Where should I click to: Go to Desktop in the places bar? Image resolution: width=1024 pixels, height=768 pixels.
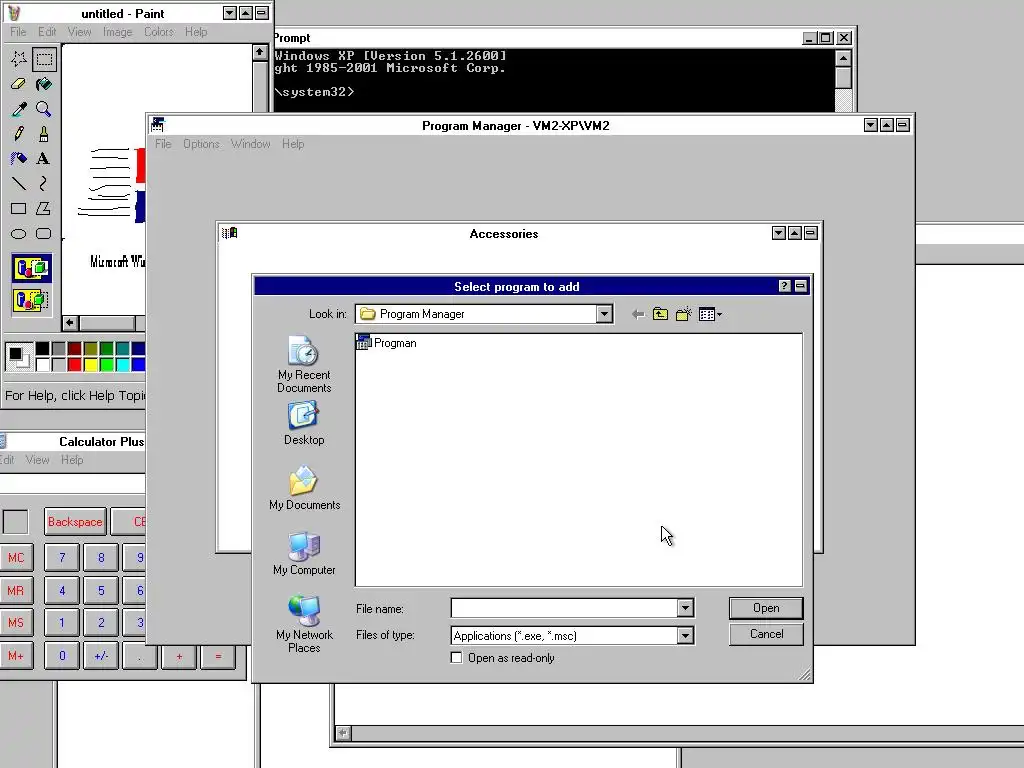(304, 423)
